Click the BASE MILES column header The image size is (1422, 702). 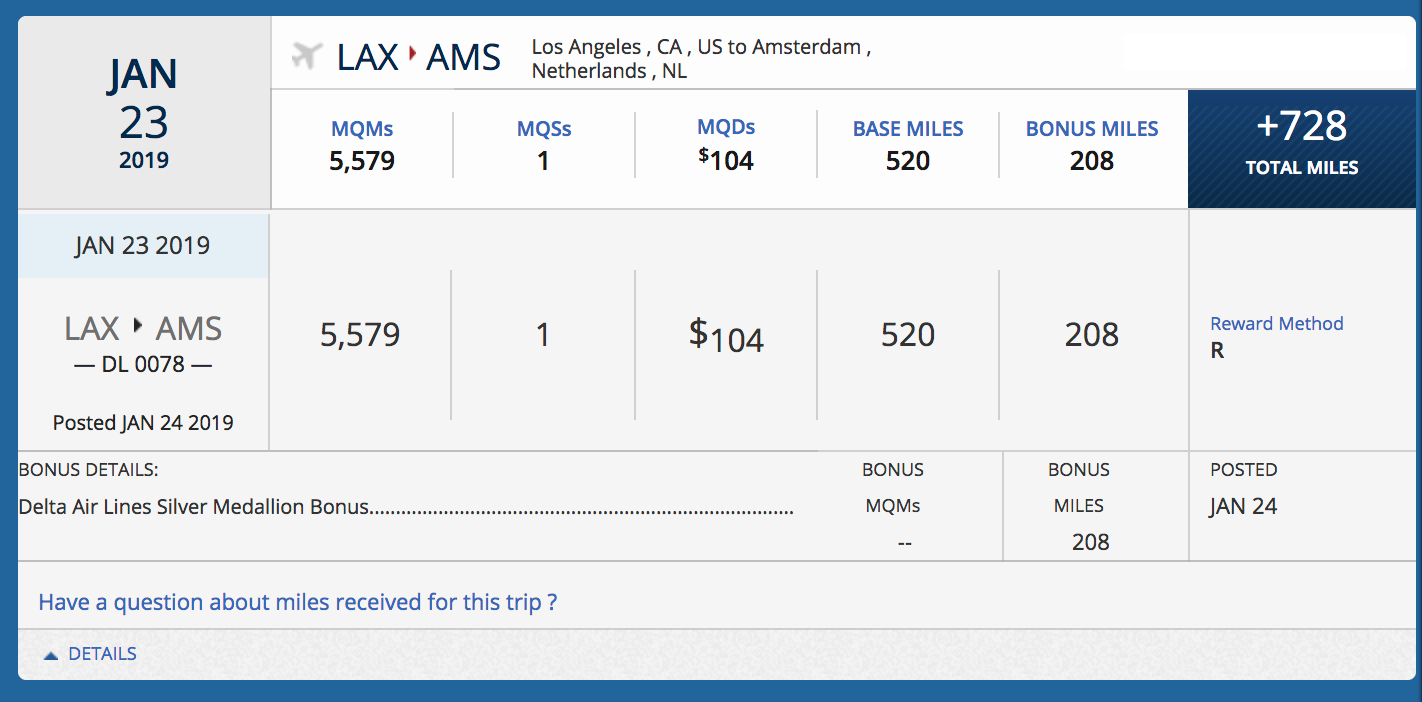pos(908,129)
